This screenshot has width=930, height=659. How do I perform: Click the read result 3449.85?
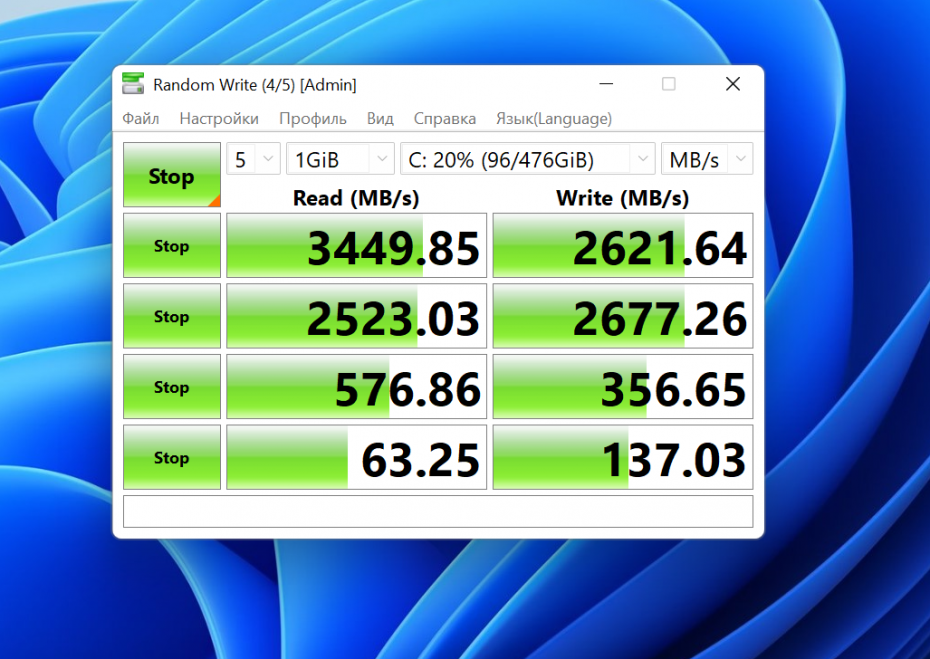[x=356, y=246]
